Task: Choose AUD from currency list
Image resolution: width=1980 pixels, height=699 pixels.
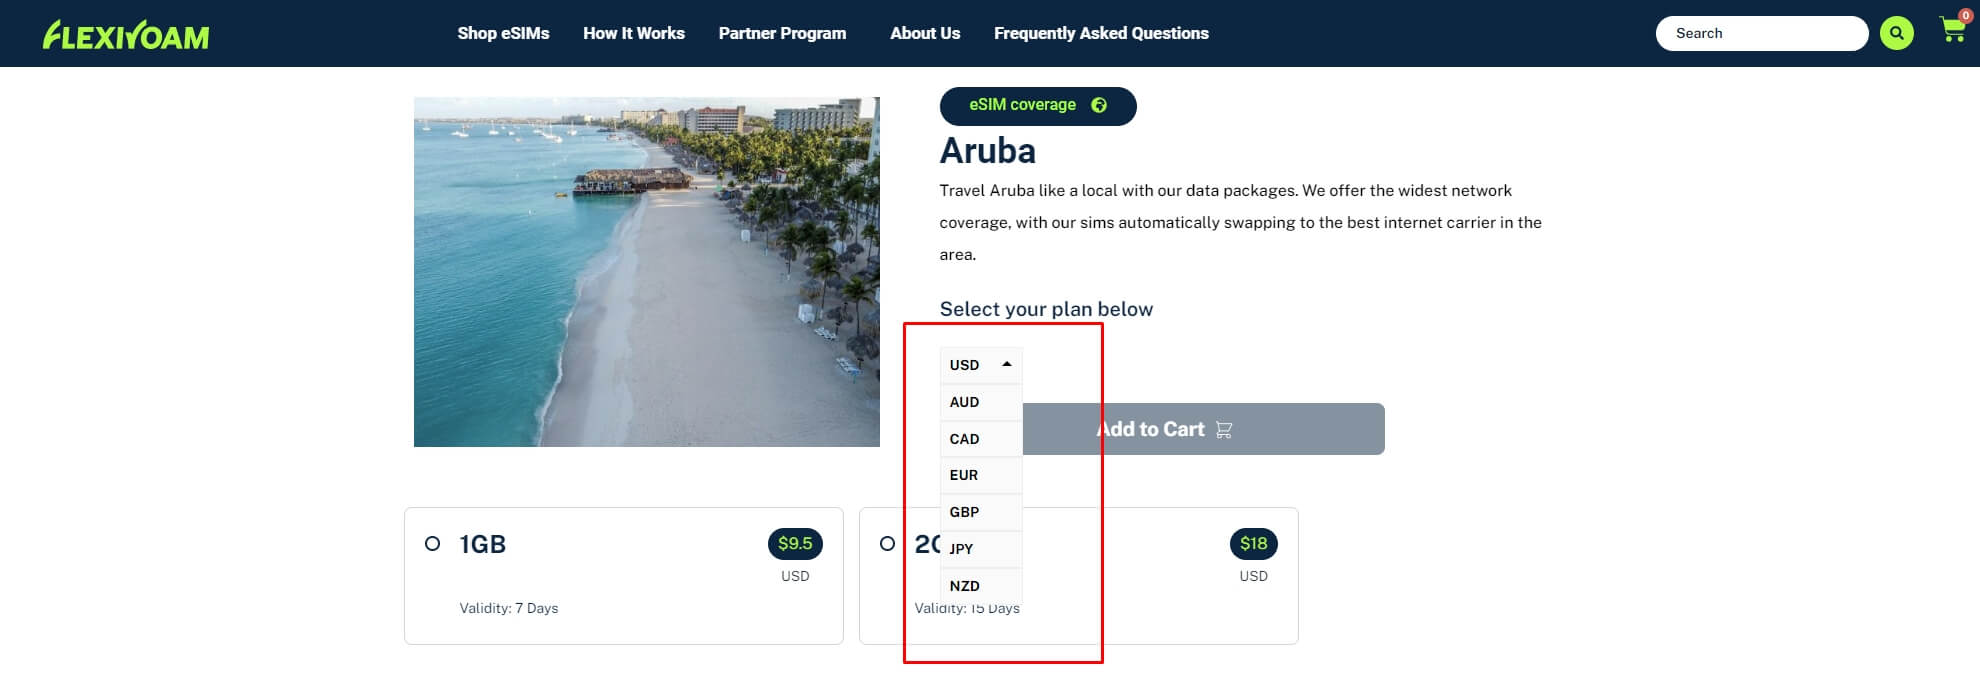Action: (x=965, y=402)
